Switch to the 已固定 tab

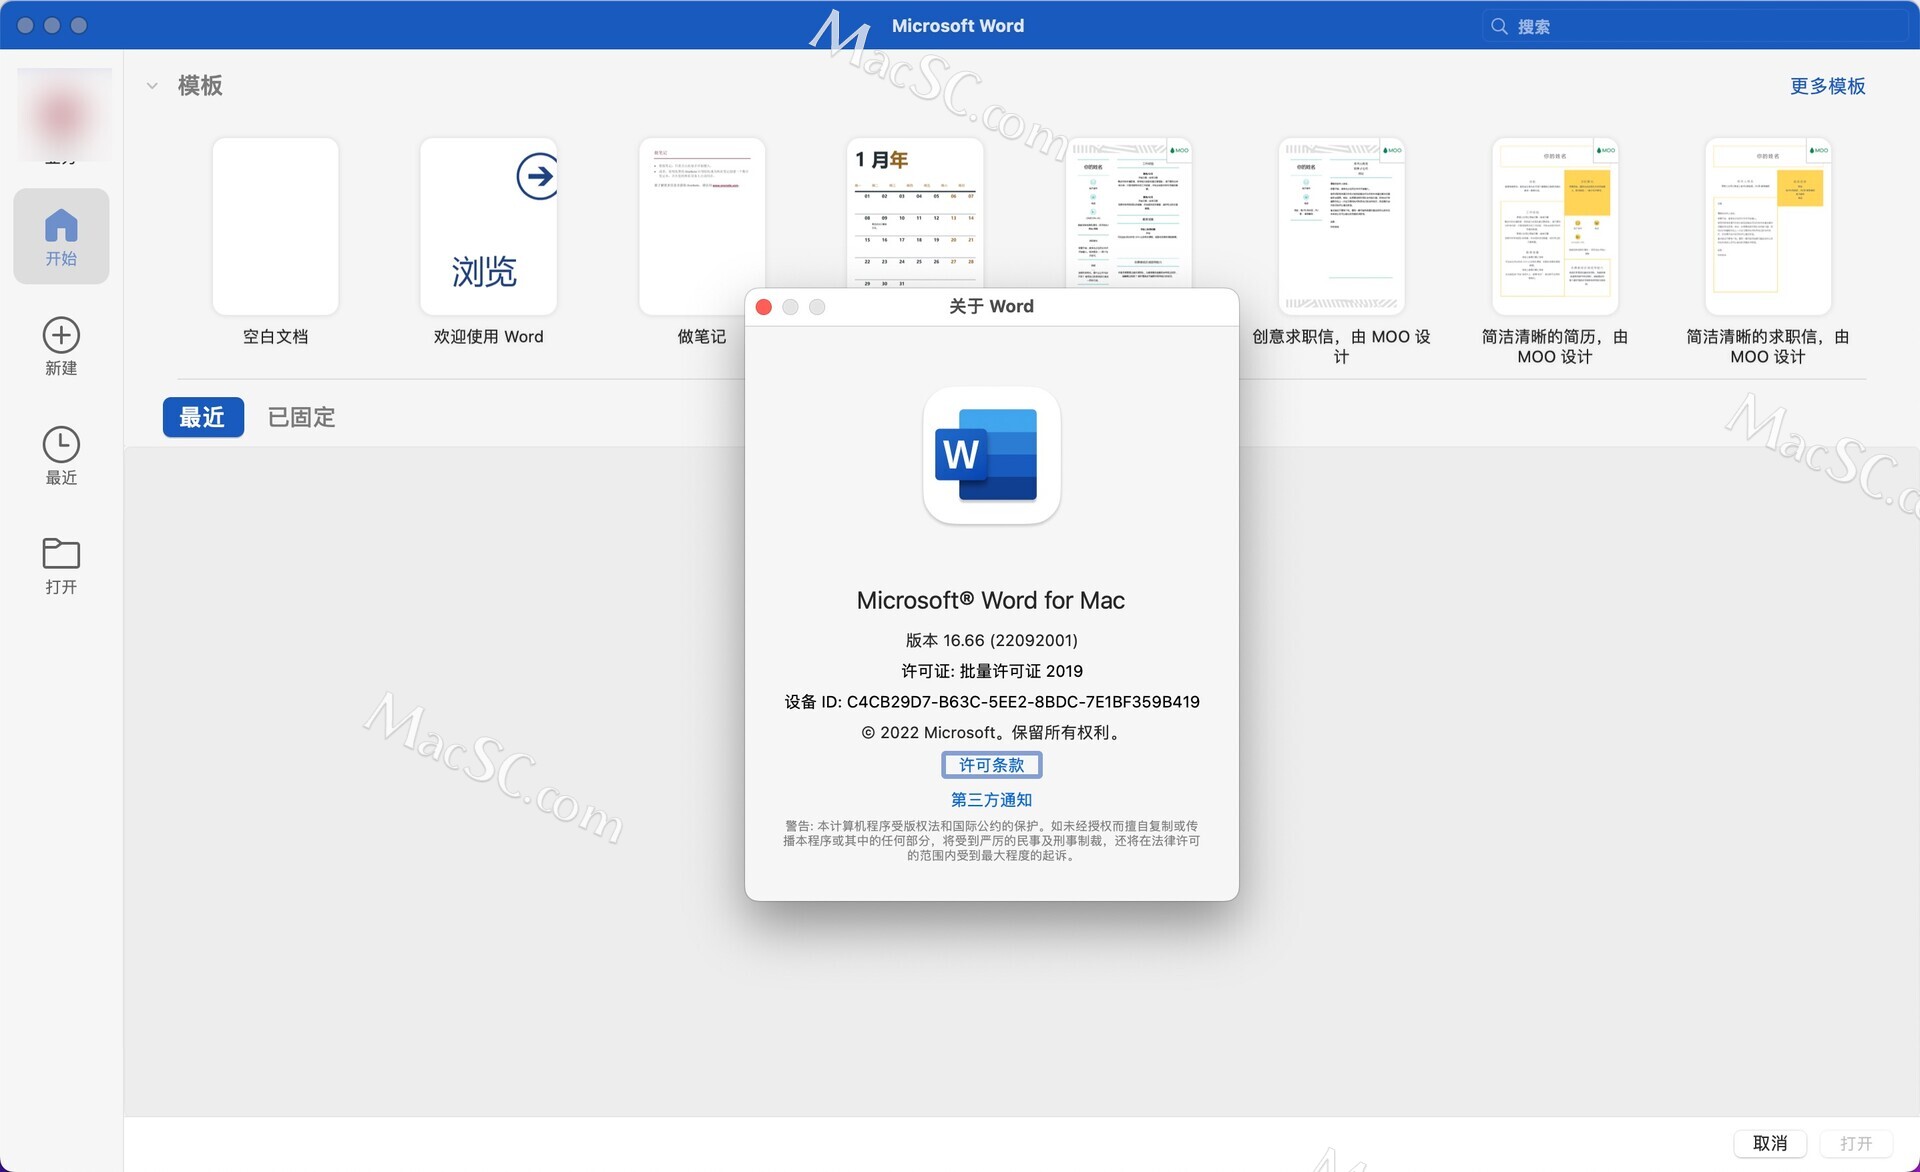click(x=301, y=417)
